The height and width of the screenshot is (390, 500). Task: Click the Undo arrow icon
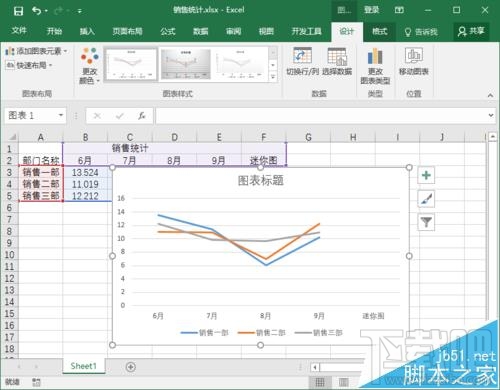point(36,11)
